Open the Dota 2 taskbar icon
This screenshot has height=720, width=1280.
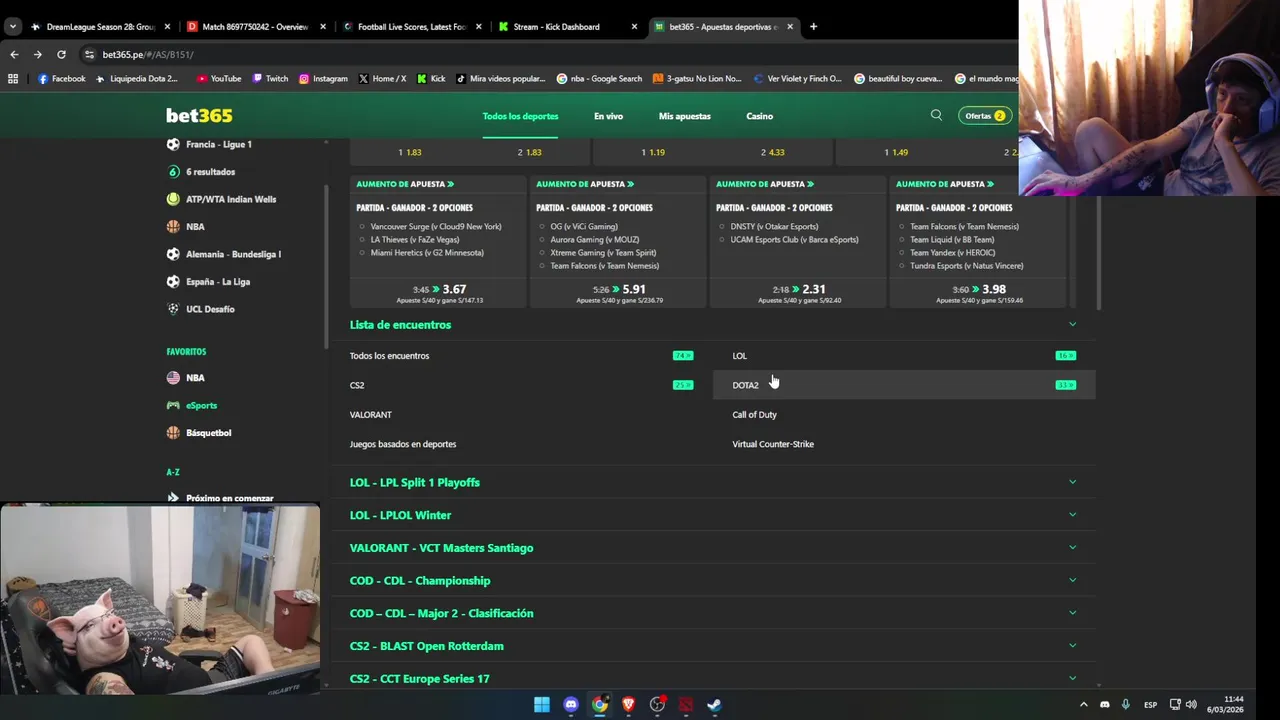tap(685, 704)
